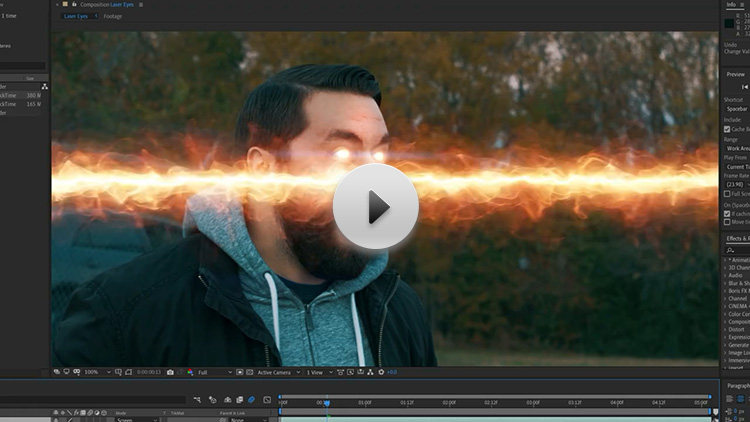Toggle the hide shy layers icon
This screenshot has height=422, width=750.
[x=228, y=400]
